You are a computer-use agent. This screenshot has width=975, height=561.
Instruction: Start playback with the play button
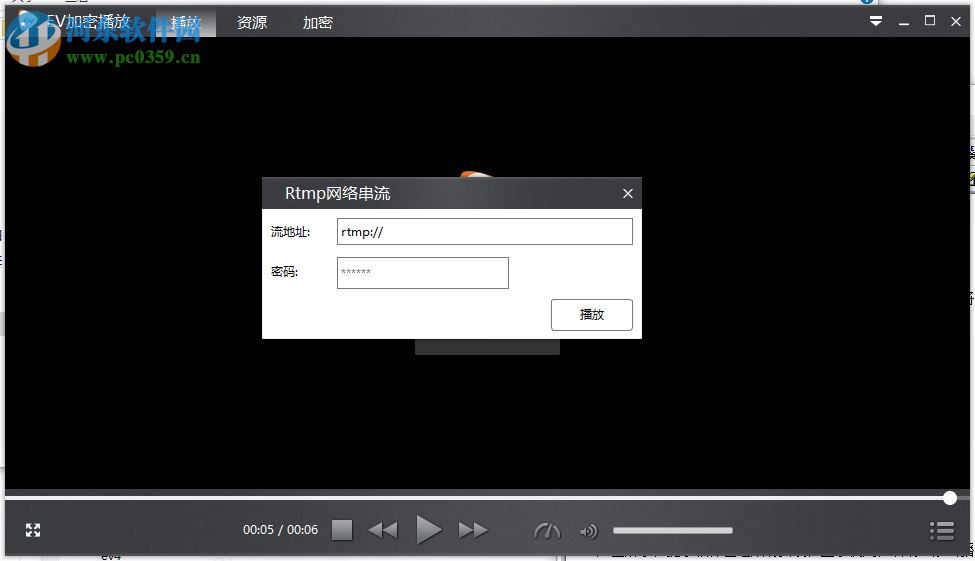[428, 530]
